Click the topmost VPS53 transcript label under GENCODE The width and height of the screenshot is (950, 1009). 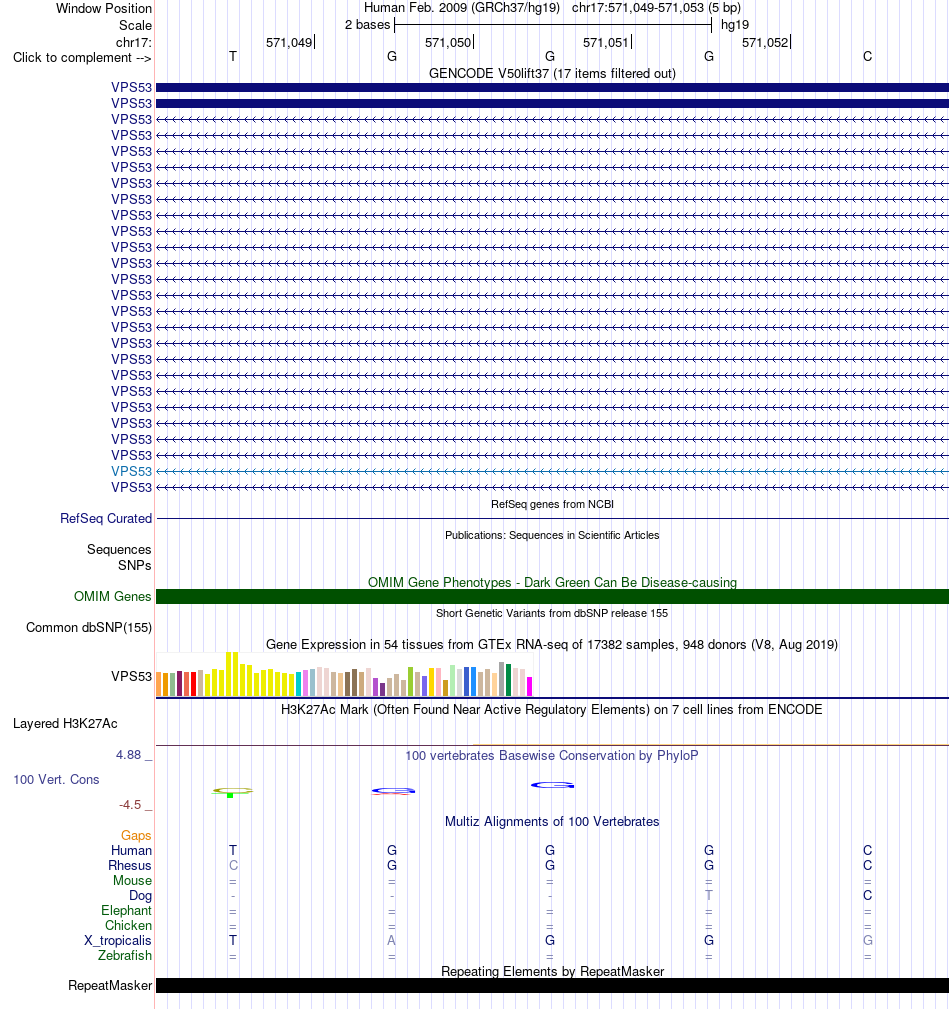click(x=131, y=88)
